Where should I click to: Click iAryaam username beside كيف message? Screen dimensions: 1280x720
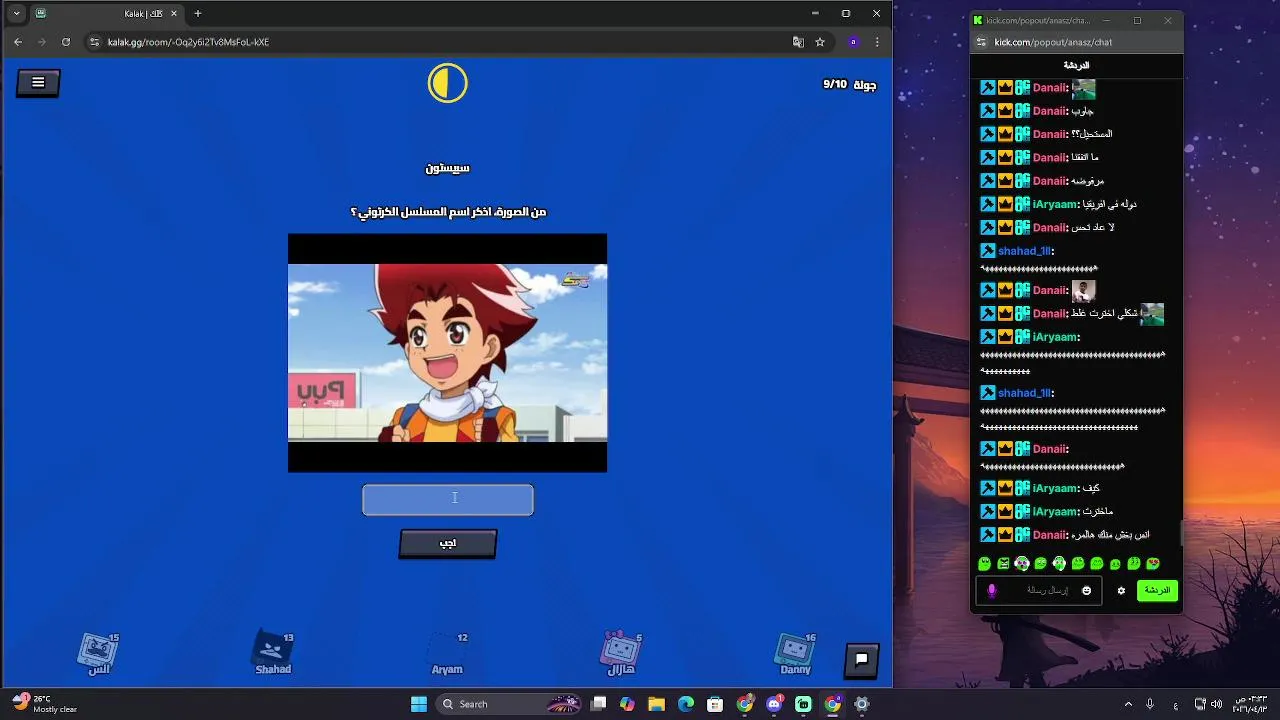1055,488
